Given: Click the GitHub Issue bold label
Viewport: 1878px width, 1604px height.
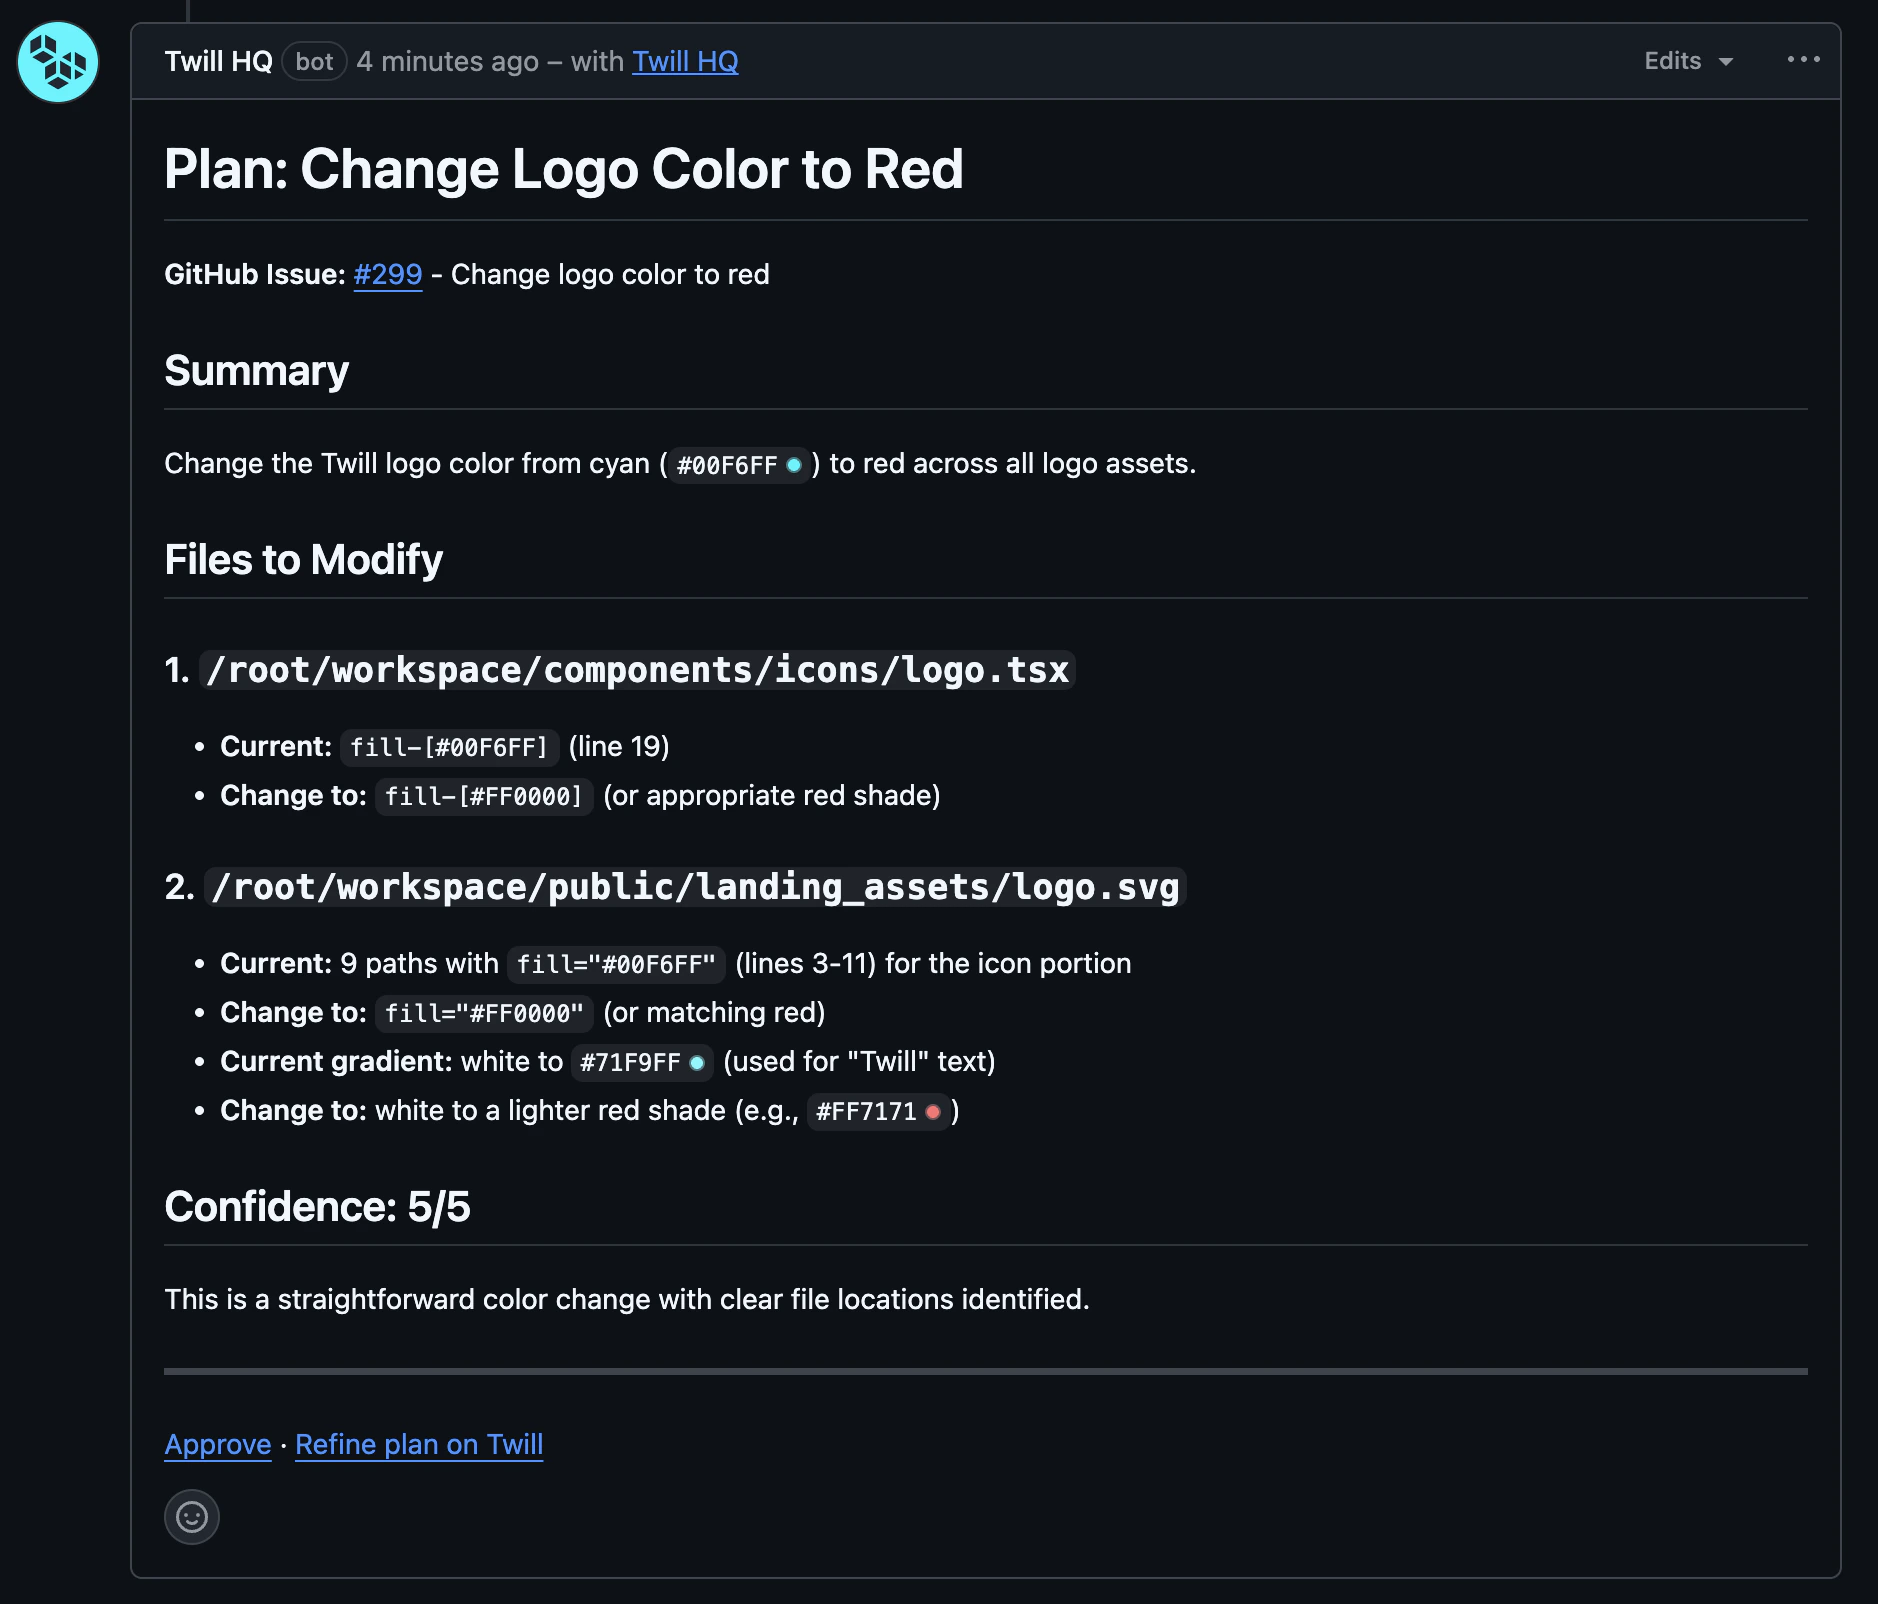Looking at the screenshot, I should pyautogui.click(x=255, y=274).
